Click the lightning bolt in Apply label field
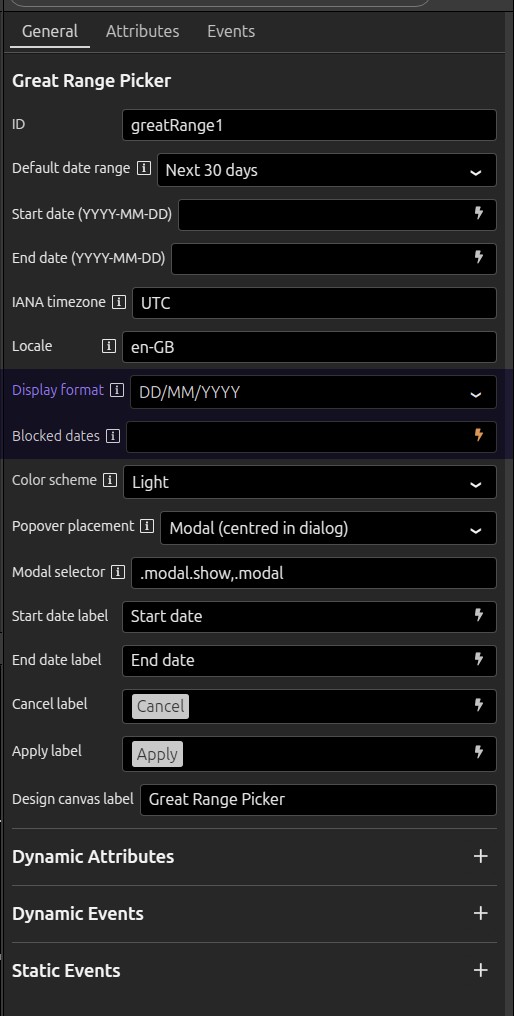 479,752
